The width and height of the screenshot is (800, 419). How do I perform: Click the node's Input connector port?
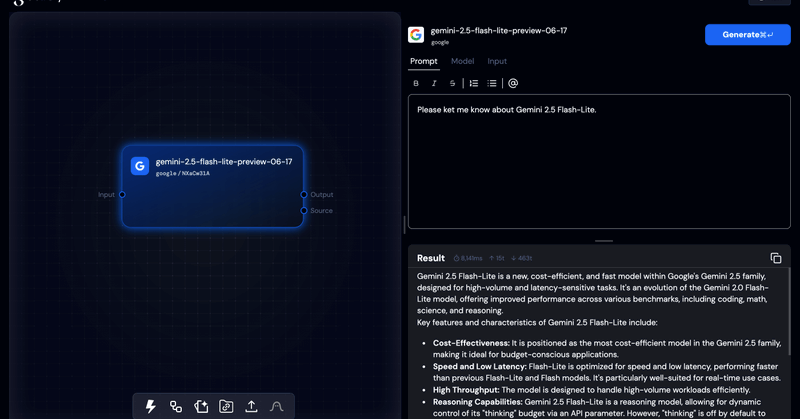122,194
